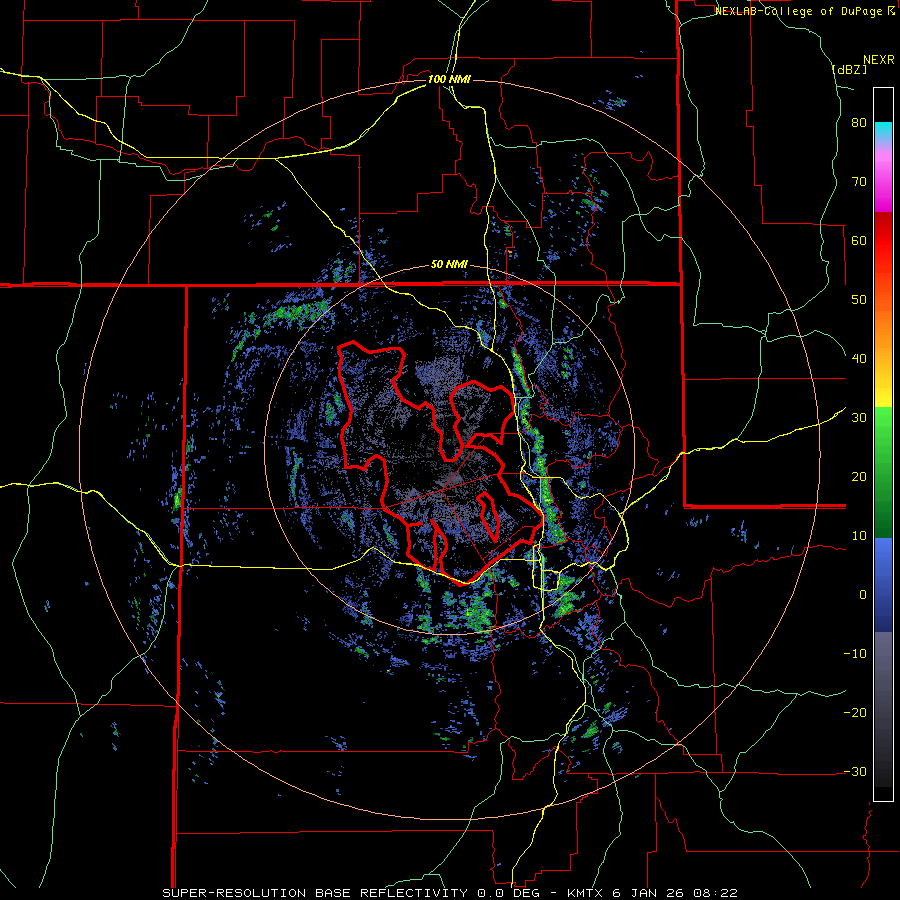Click the -30 dBZ value on the scale
Image resolution: width=900 pixels, height=900 pixels.
click(x=855, y=771)
